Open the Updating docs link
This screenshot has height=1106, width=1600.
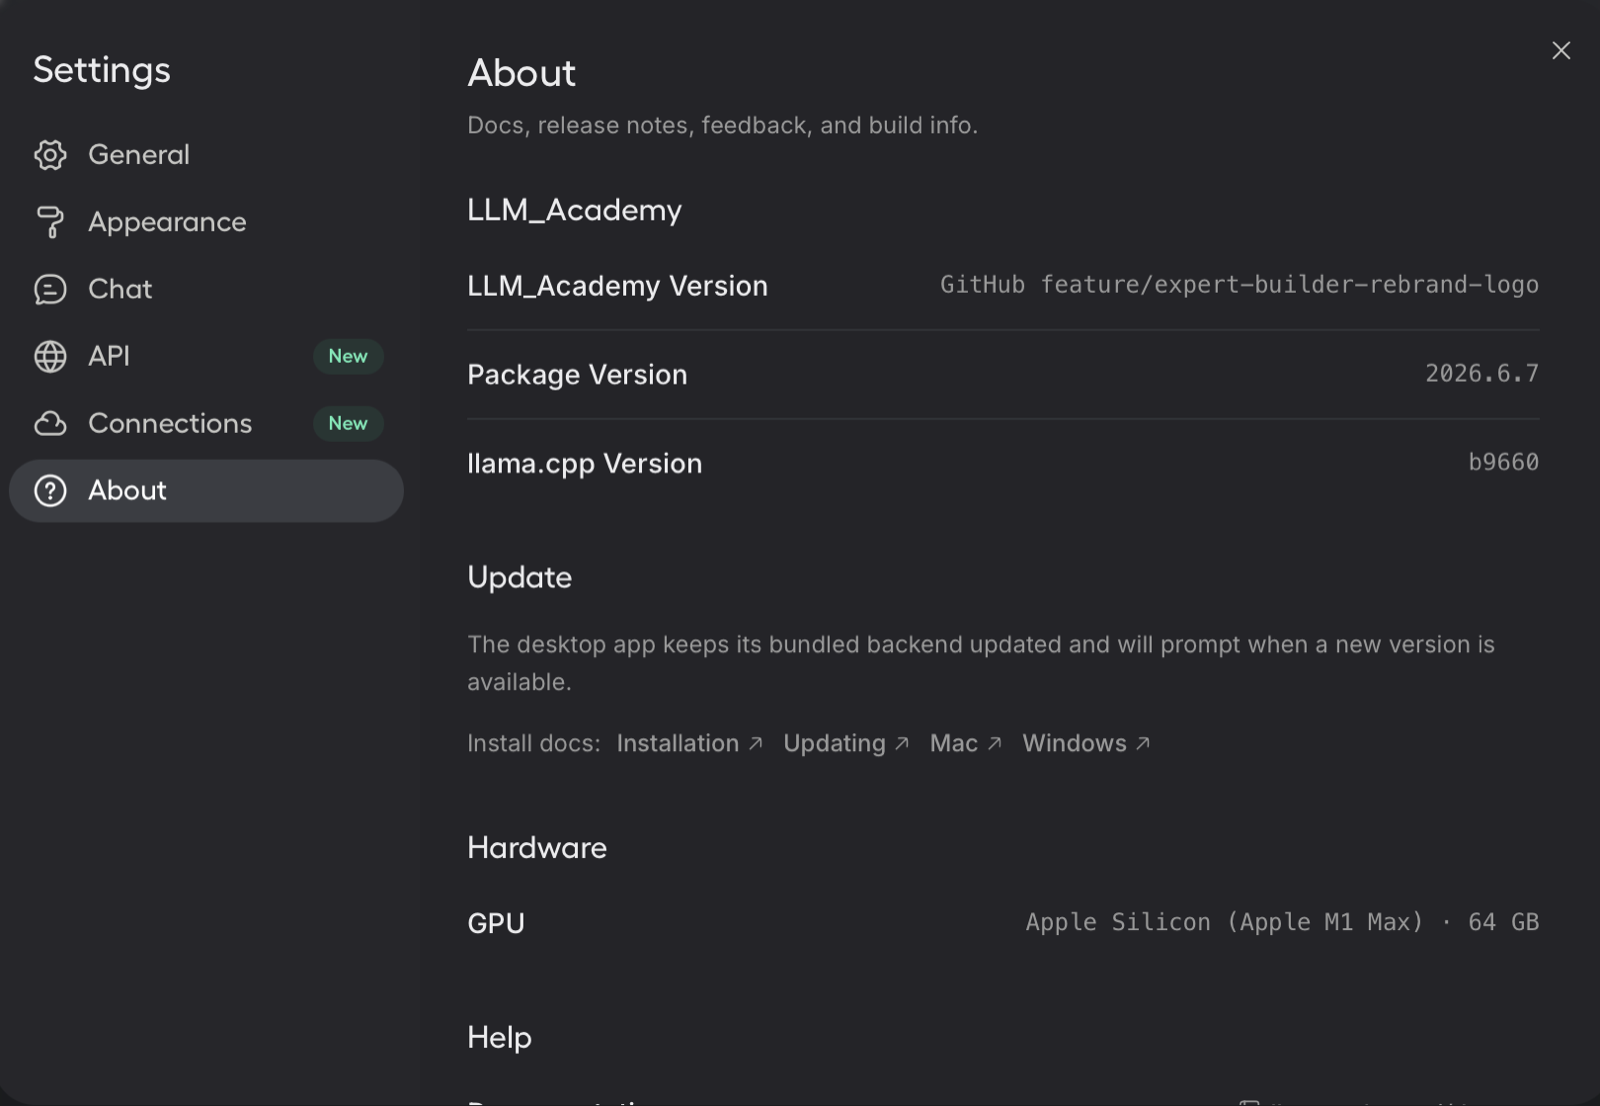(x=846, y=743)
